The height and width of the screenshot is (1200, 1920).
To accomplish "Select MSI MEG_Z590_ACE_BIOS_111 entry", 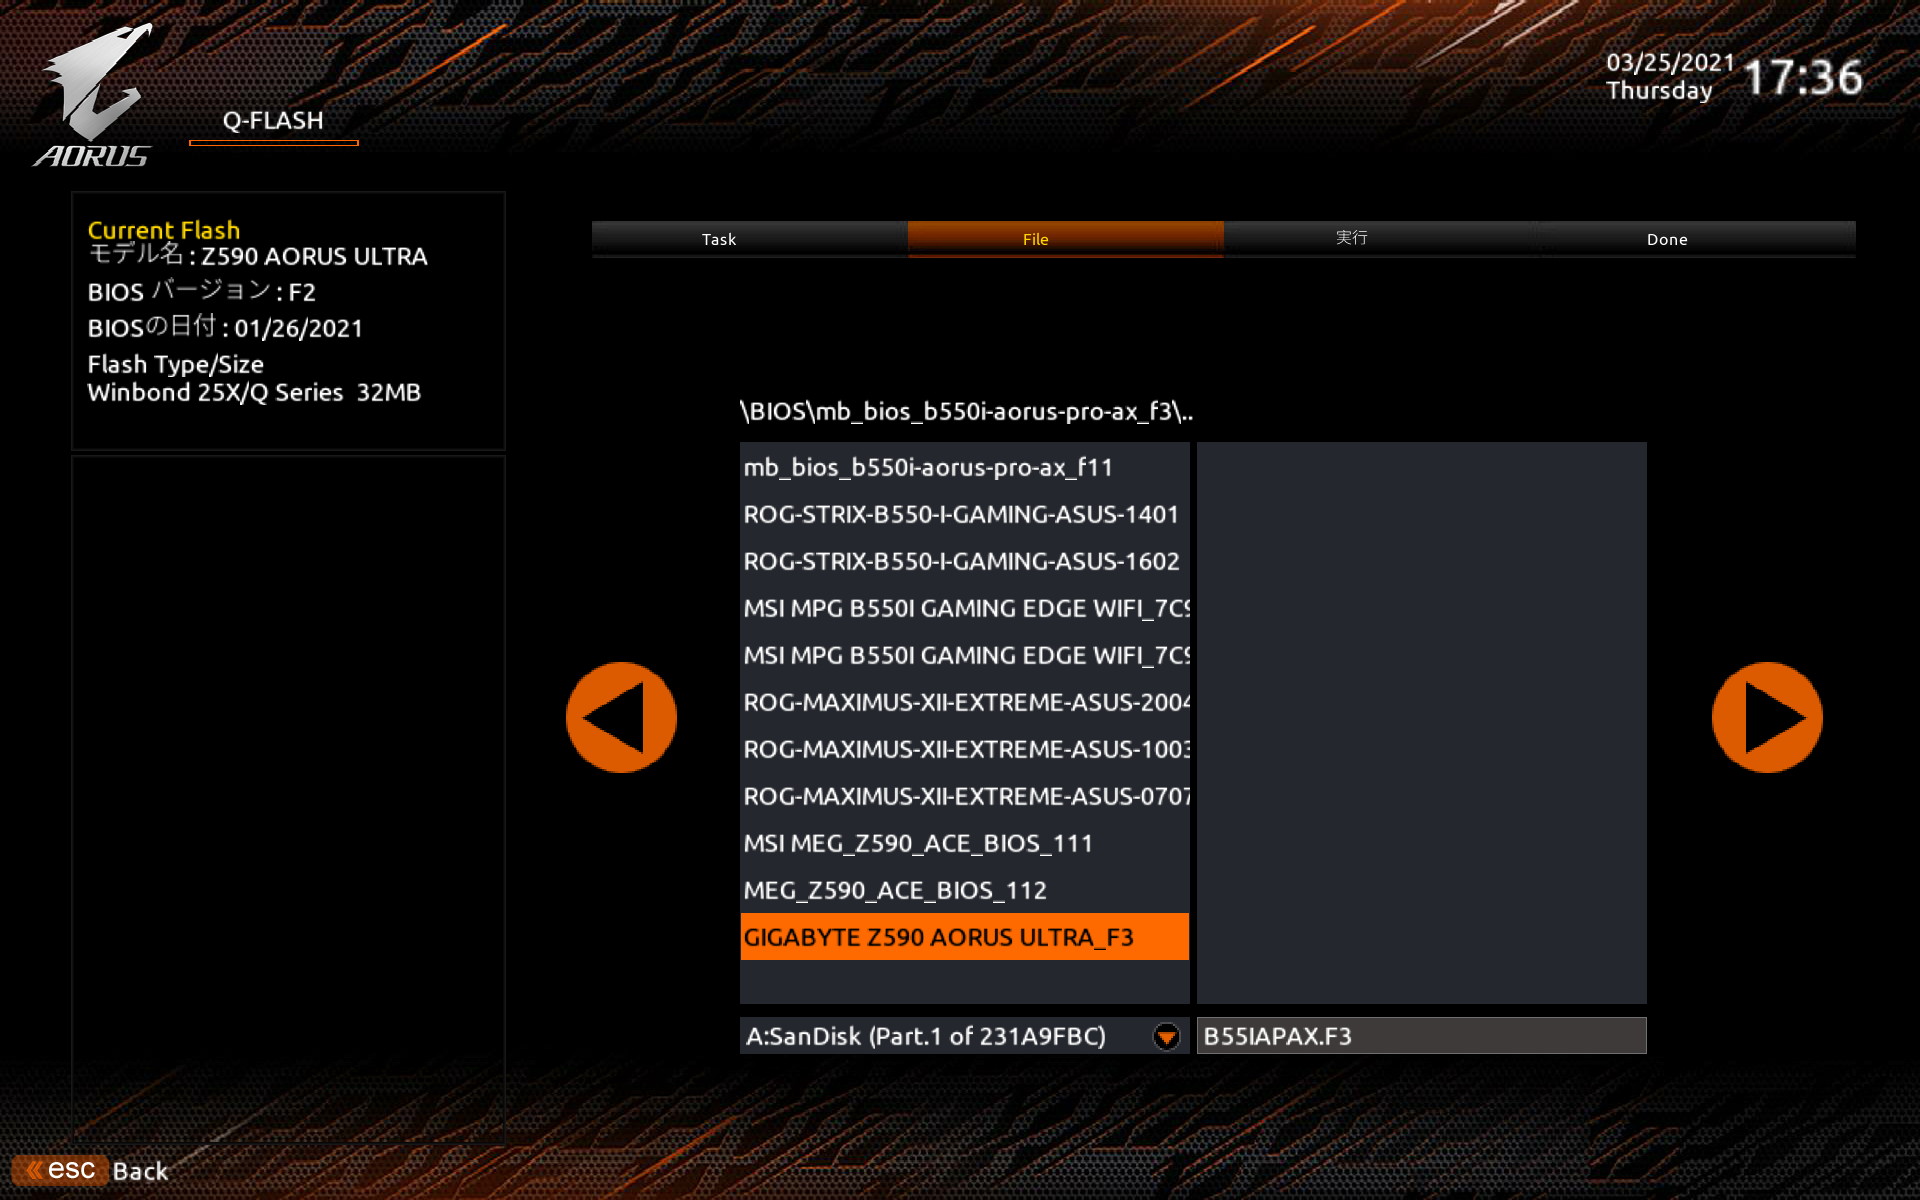I will (x=965, y=843).
